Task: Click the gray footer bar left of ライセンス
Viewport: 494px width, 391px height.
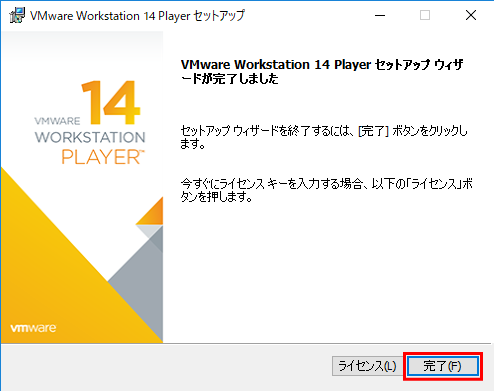Action: click(166, 367)
